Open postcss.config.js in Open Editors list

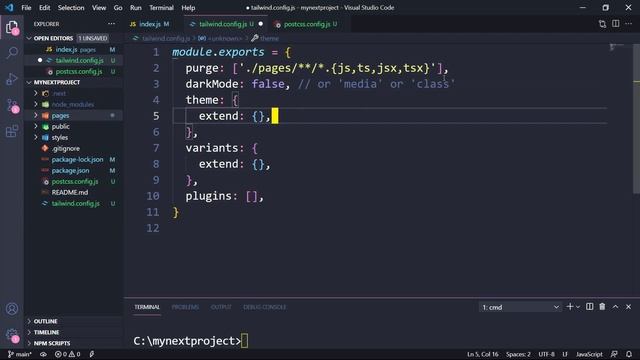(73, 71)
